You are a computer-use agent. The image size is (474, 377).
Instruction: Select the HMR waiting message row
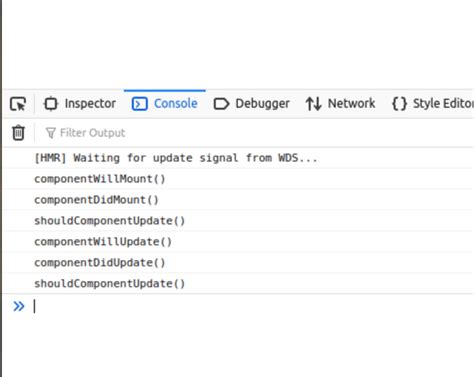tap(238, 158)
